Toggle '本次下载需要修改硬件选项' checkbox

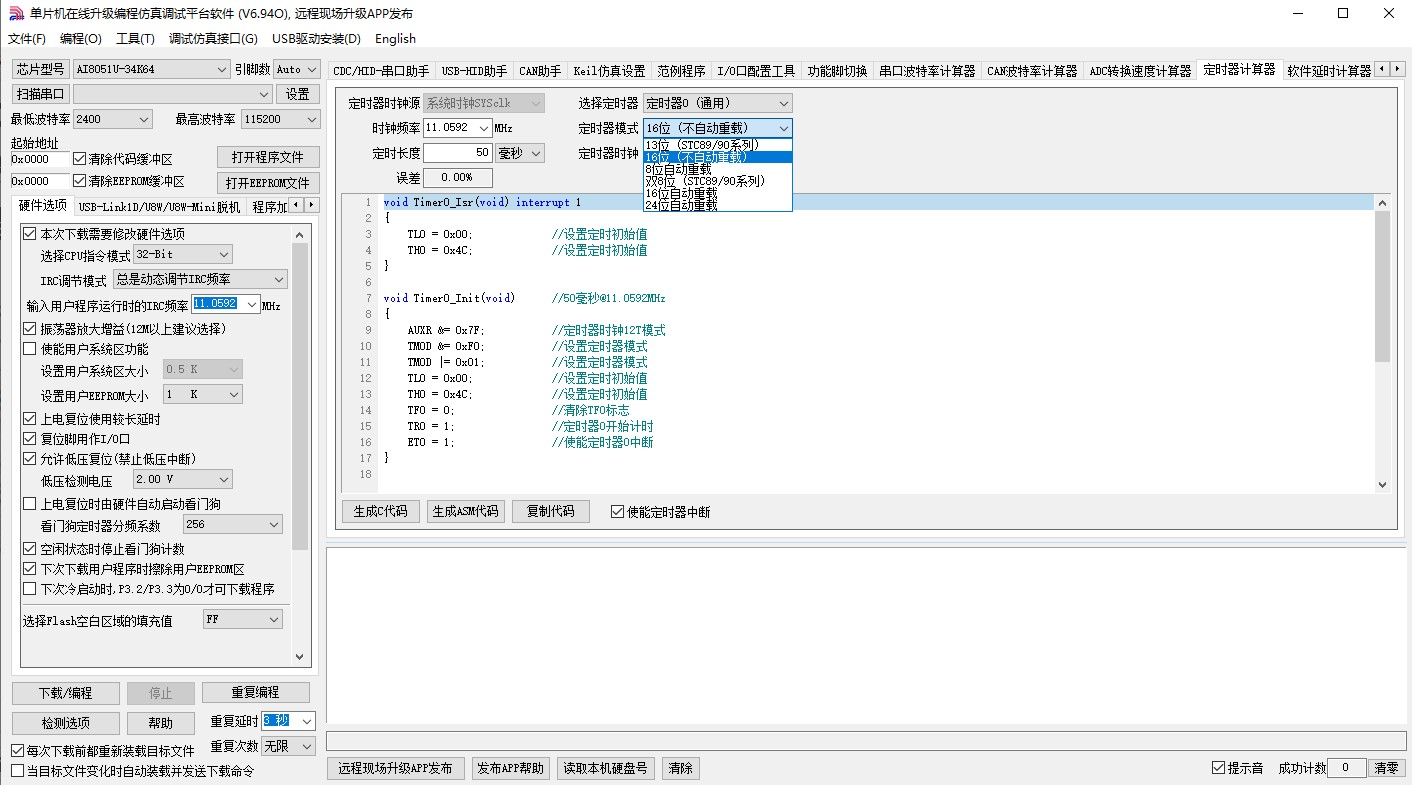[x=29, y=234]
